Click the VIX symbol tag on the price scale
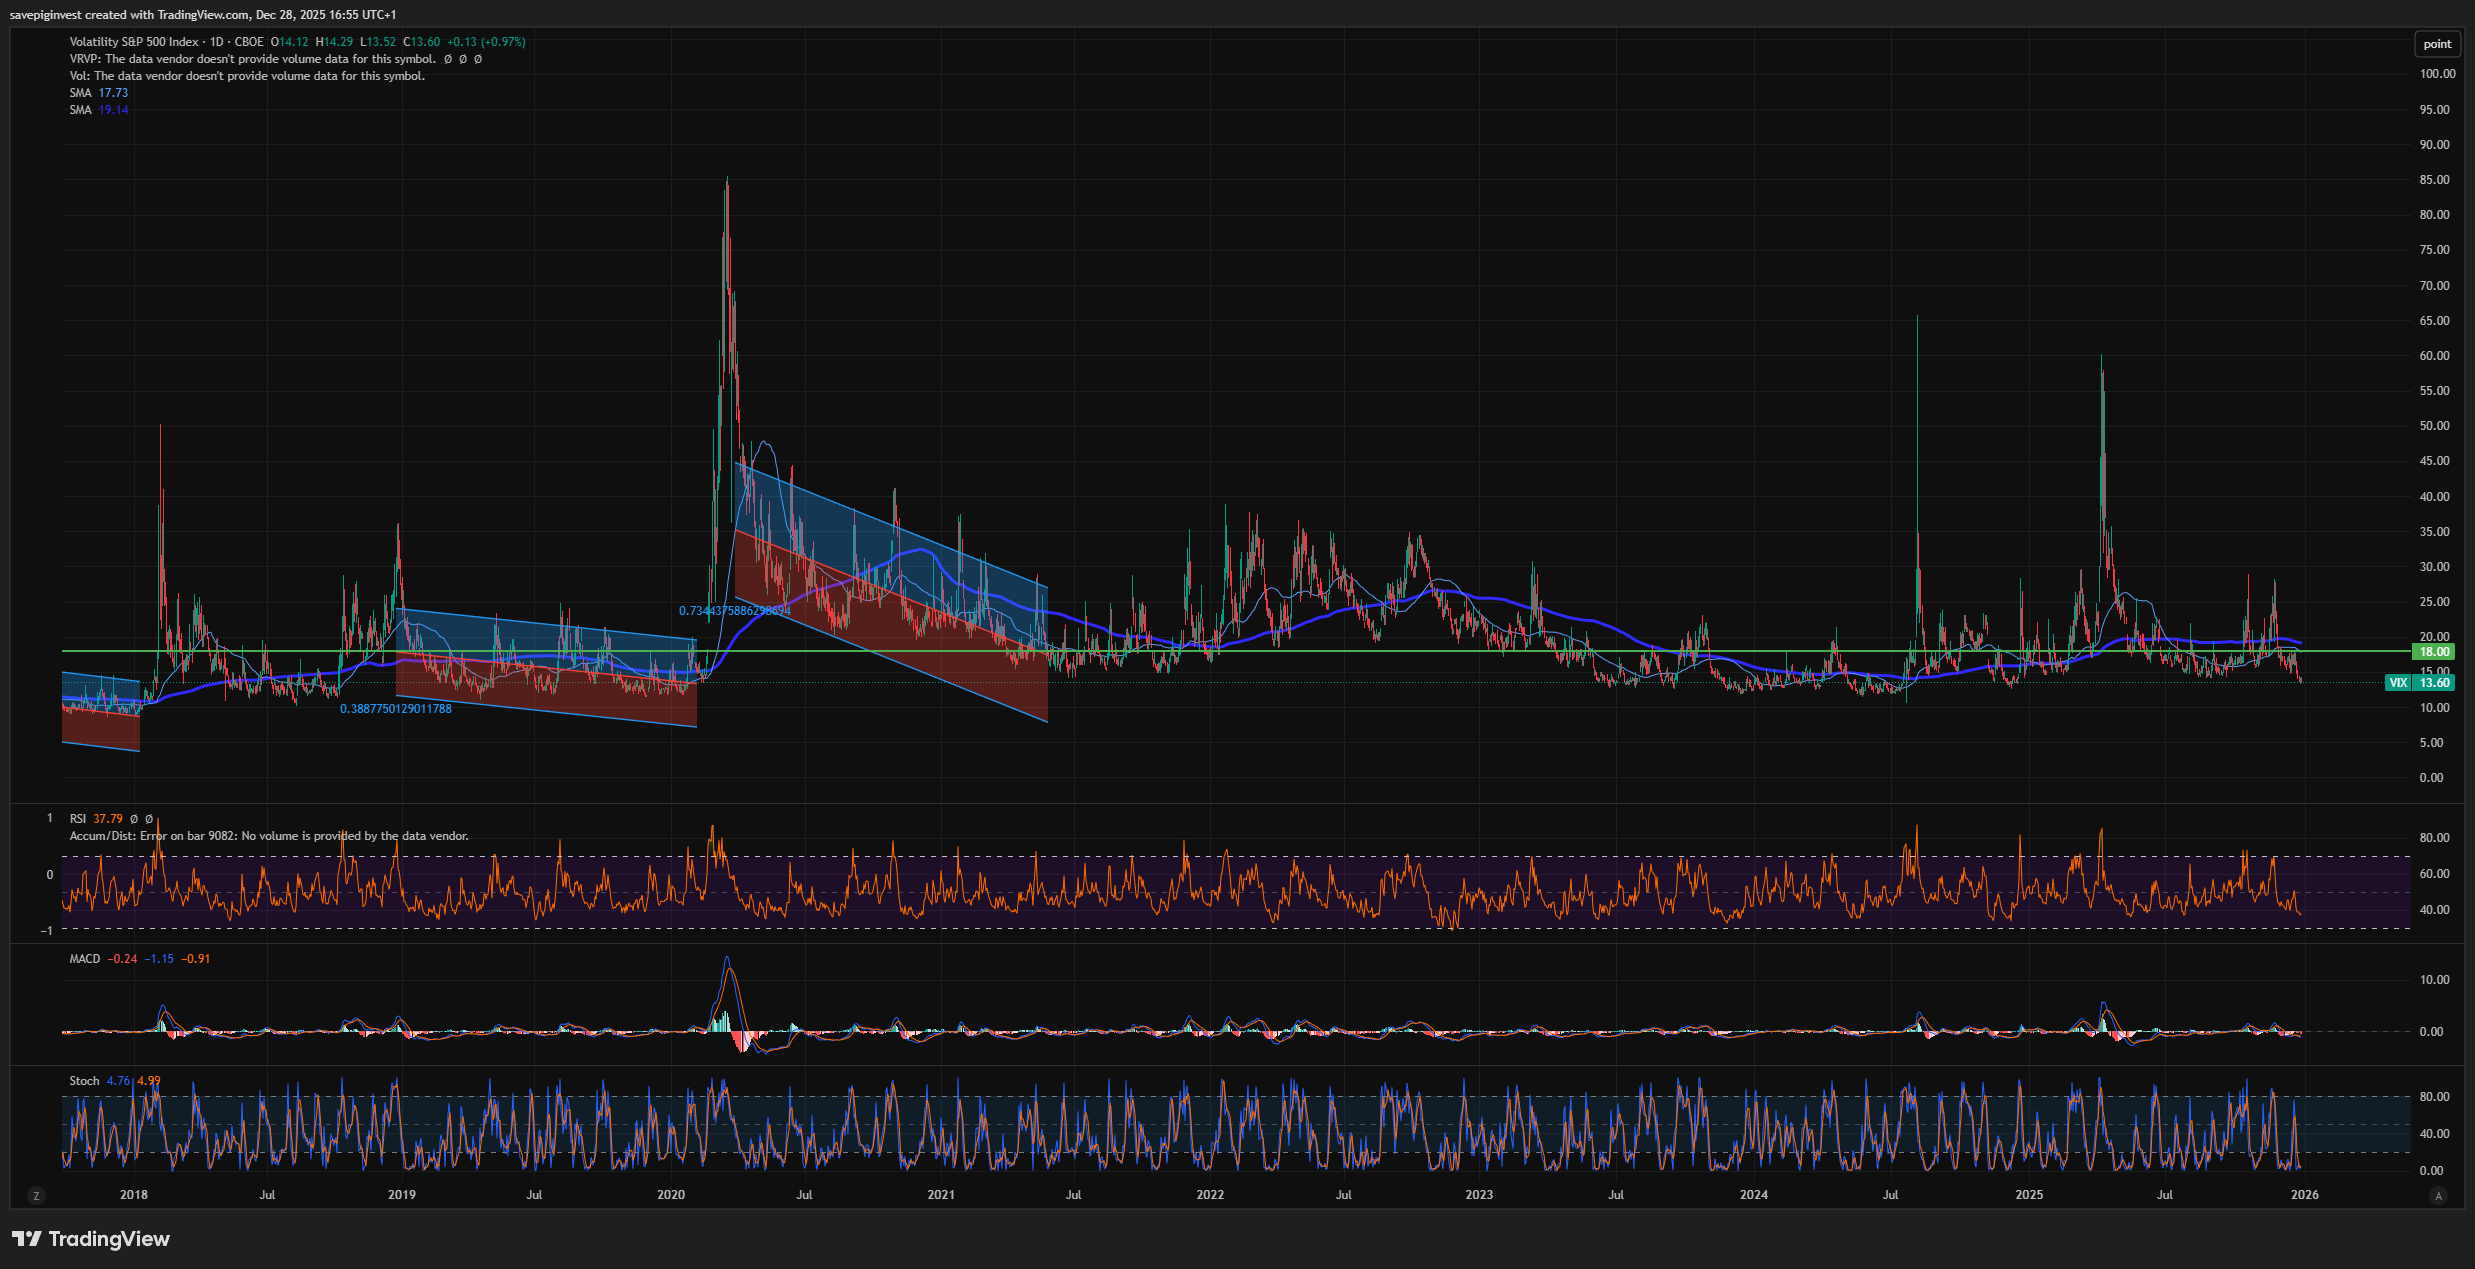Screen dimensions: 2475x1269 click(x=2398, y=683)
